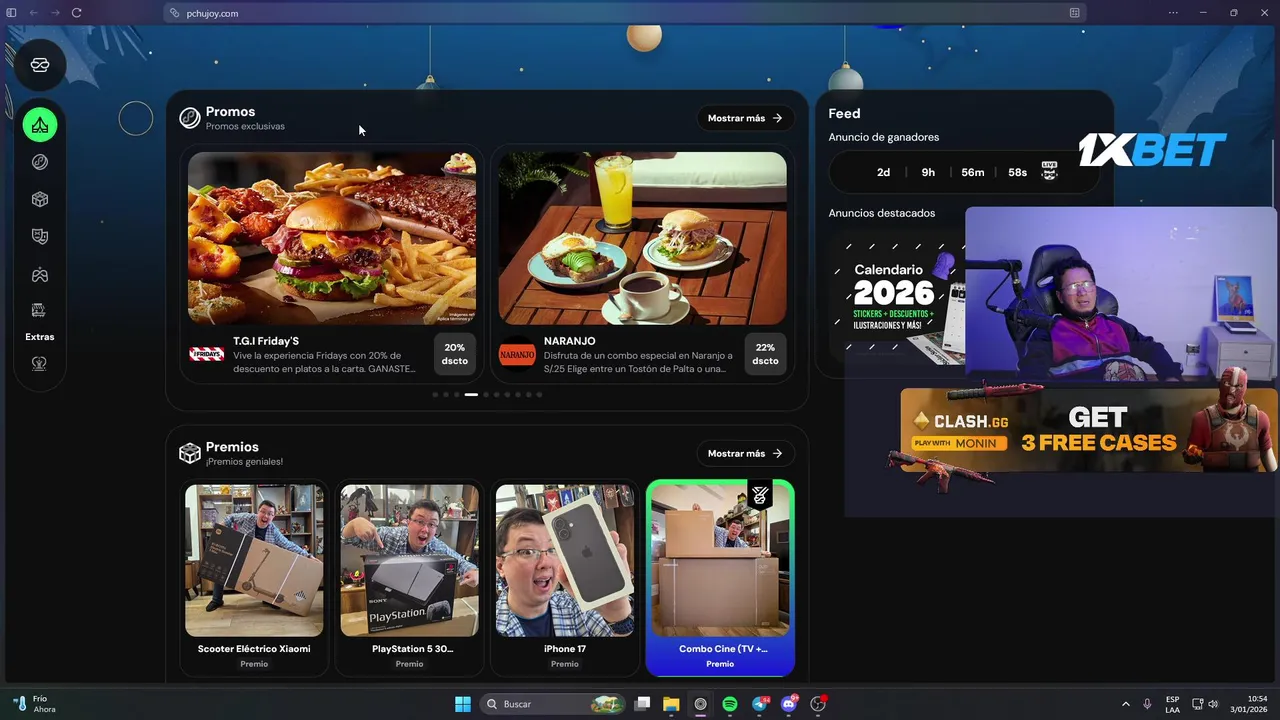Image resolution: width=1280 pixels, height=720 pixels.
Task: Open the gamepad icon in the sidebar
Action: coord(40,275)
